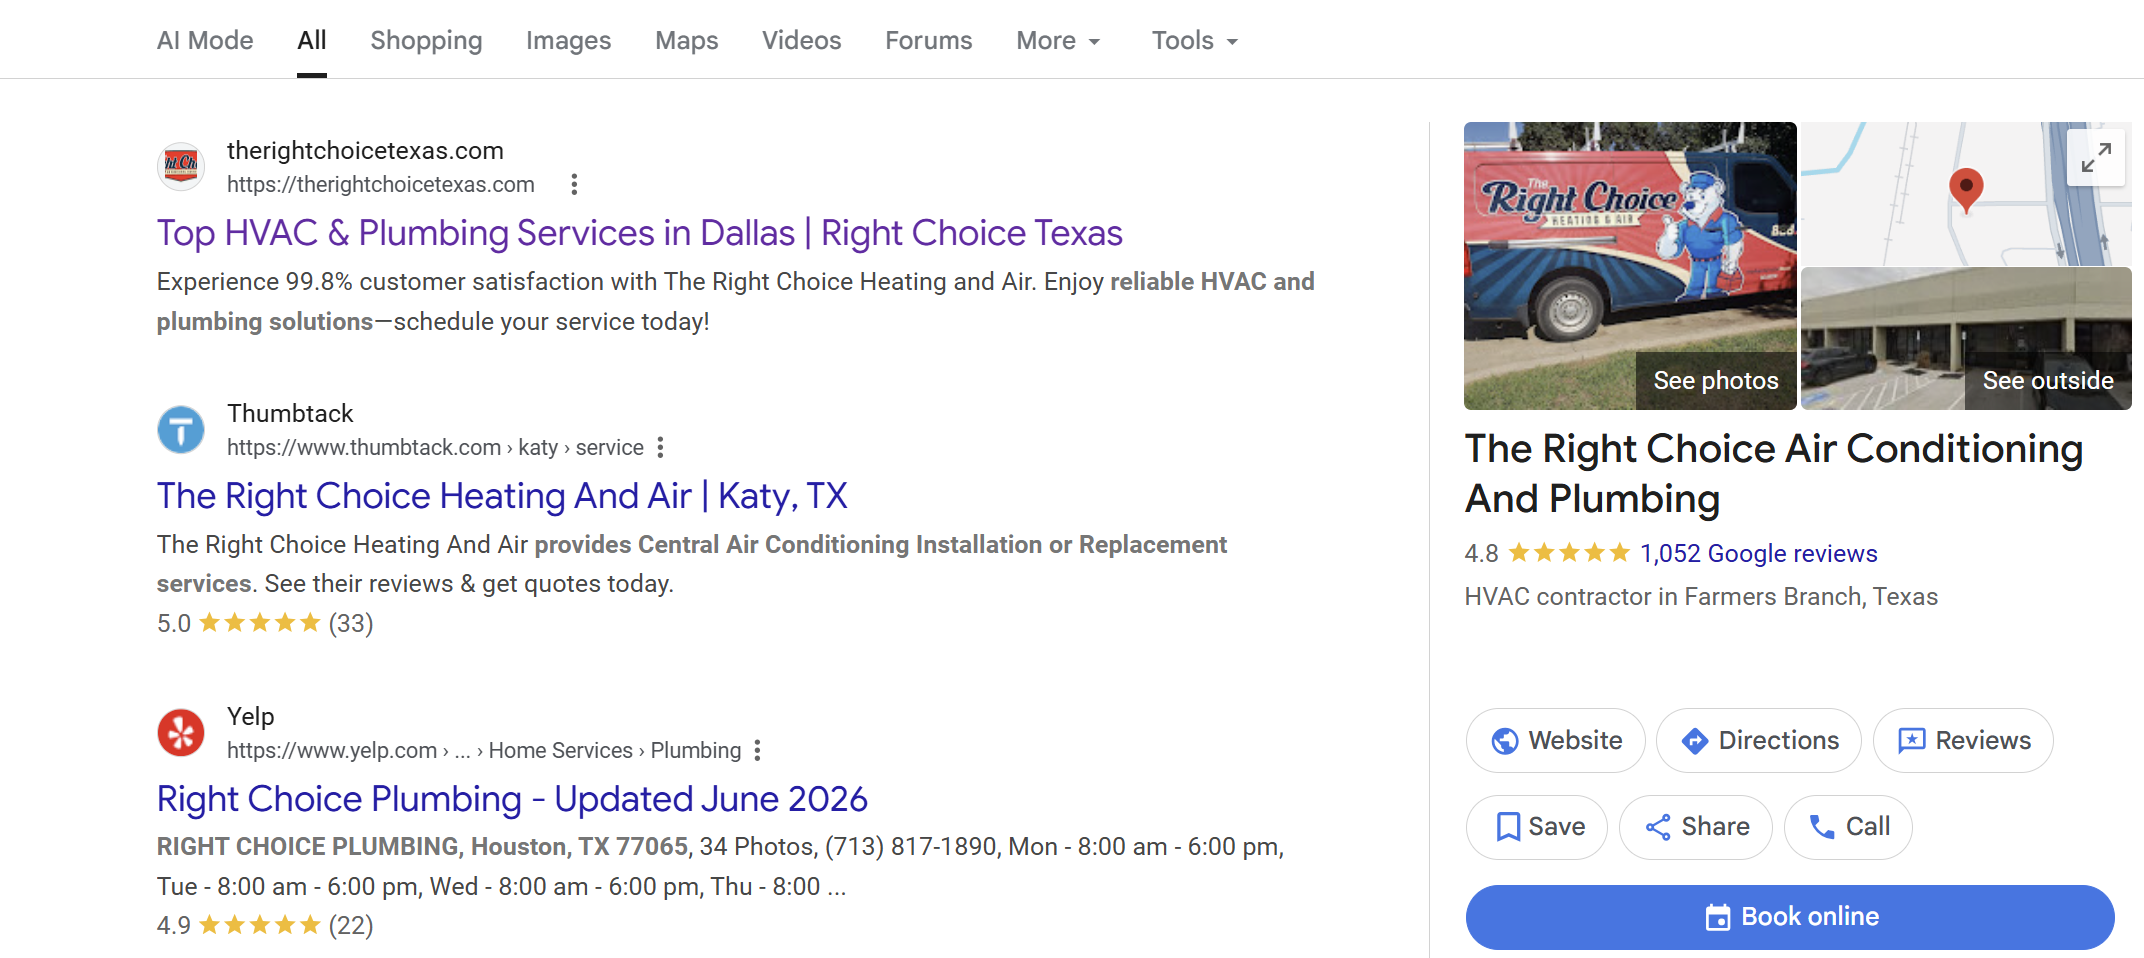The width and height of the screenshot is (2144, 958).
Task: Expand the More dropdown menu
Action: tap(1058, 40)
